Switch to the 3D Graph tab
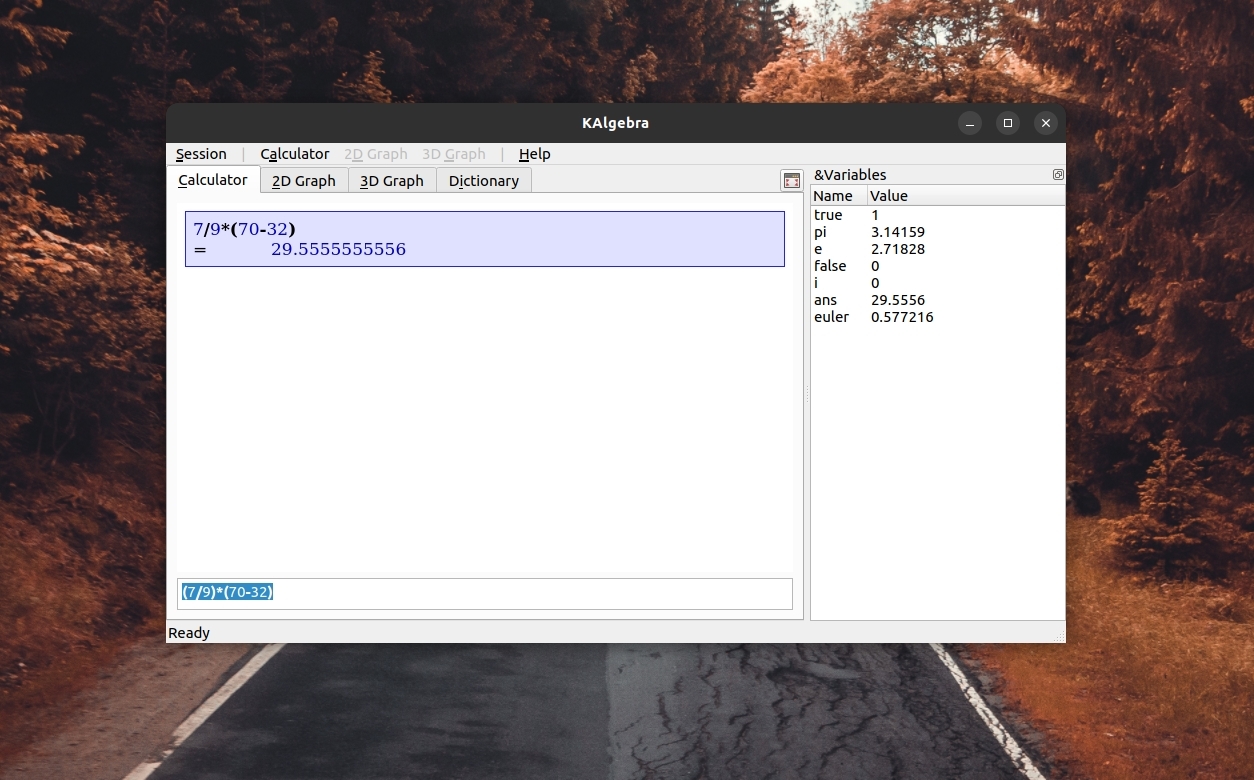This screenshot has height=780, width=1254. (x=391, y=181)
